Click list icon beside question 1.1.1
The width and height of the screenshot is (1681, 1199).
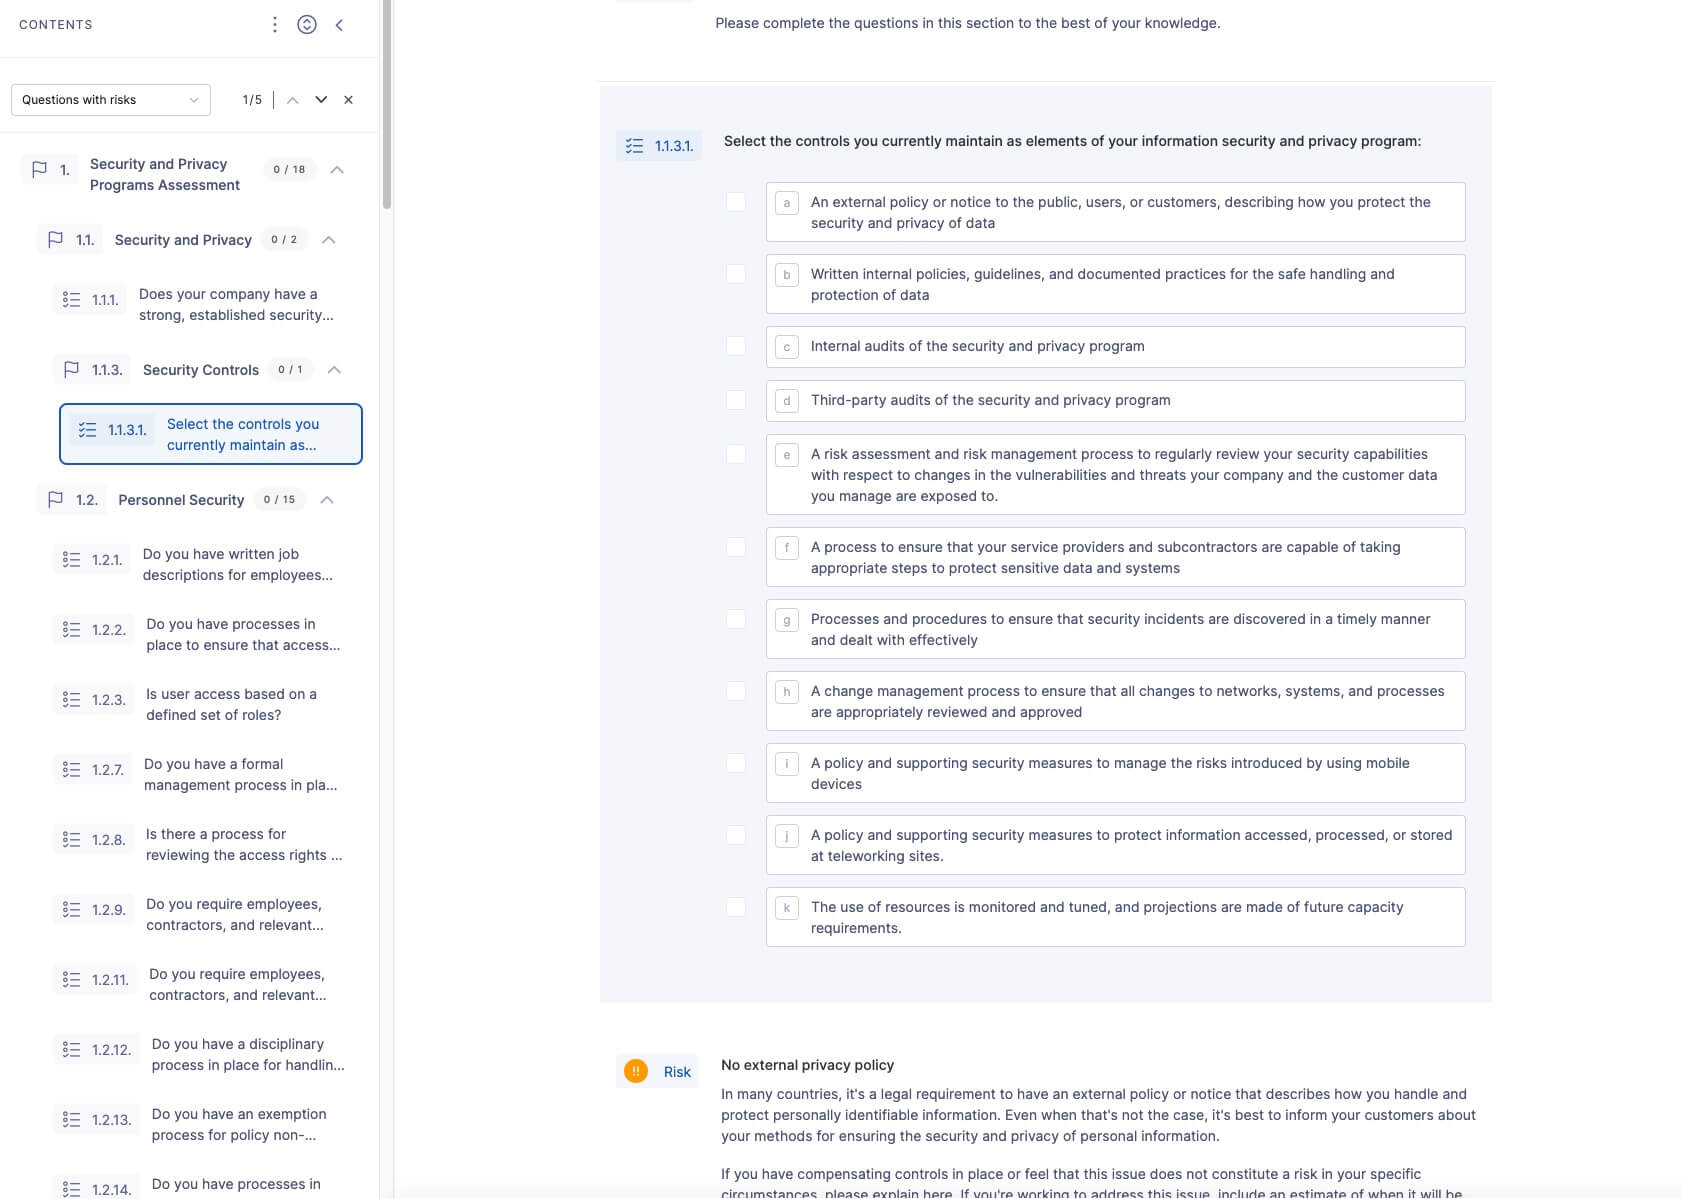71,300
